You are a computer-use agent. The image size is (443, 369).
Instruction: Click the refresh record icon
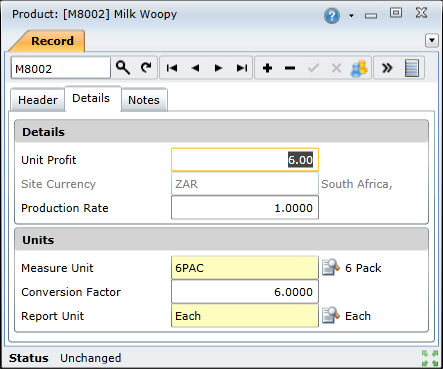click(x=146, y=68)
